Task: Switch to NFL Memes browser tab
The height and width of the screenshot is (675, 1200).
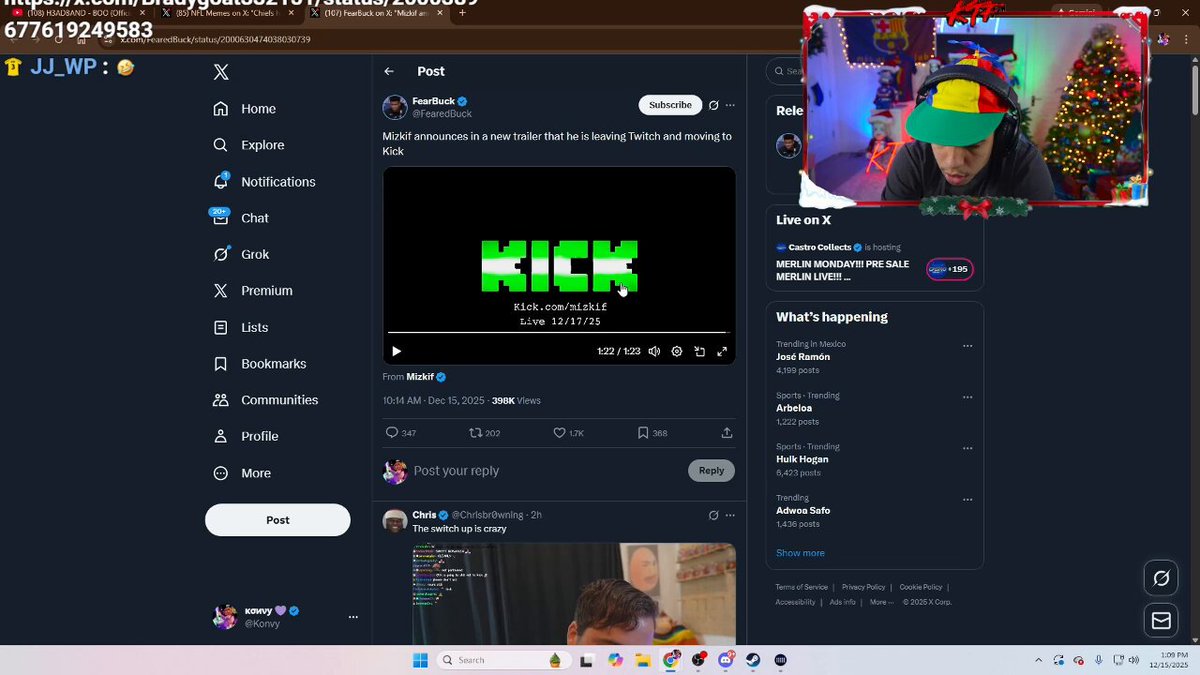Action: click(226, 13)
